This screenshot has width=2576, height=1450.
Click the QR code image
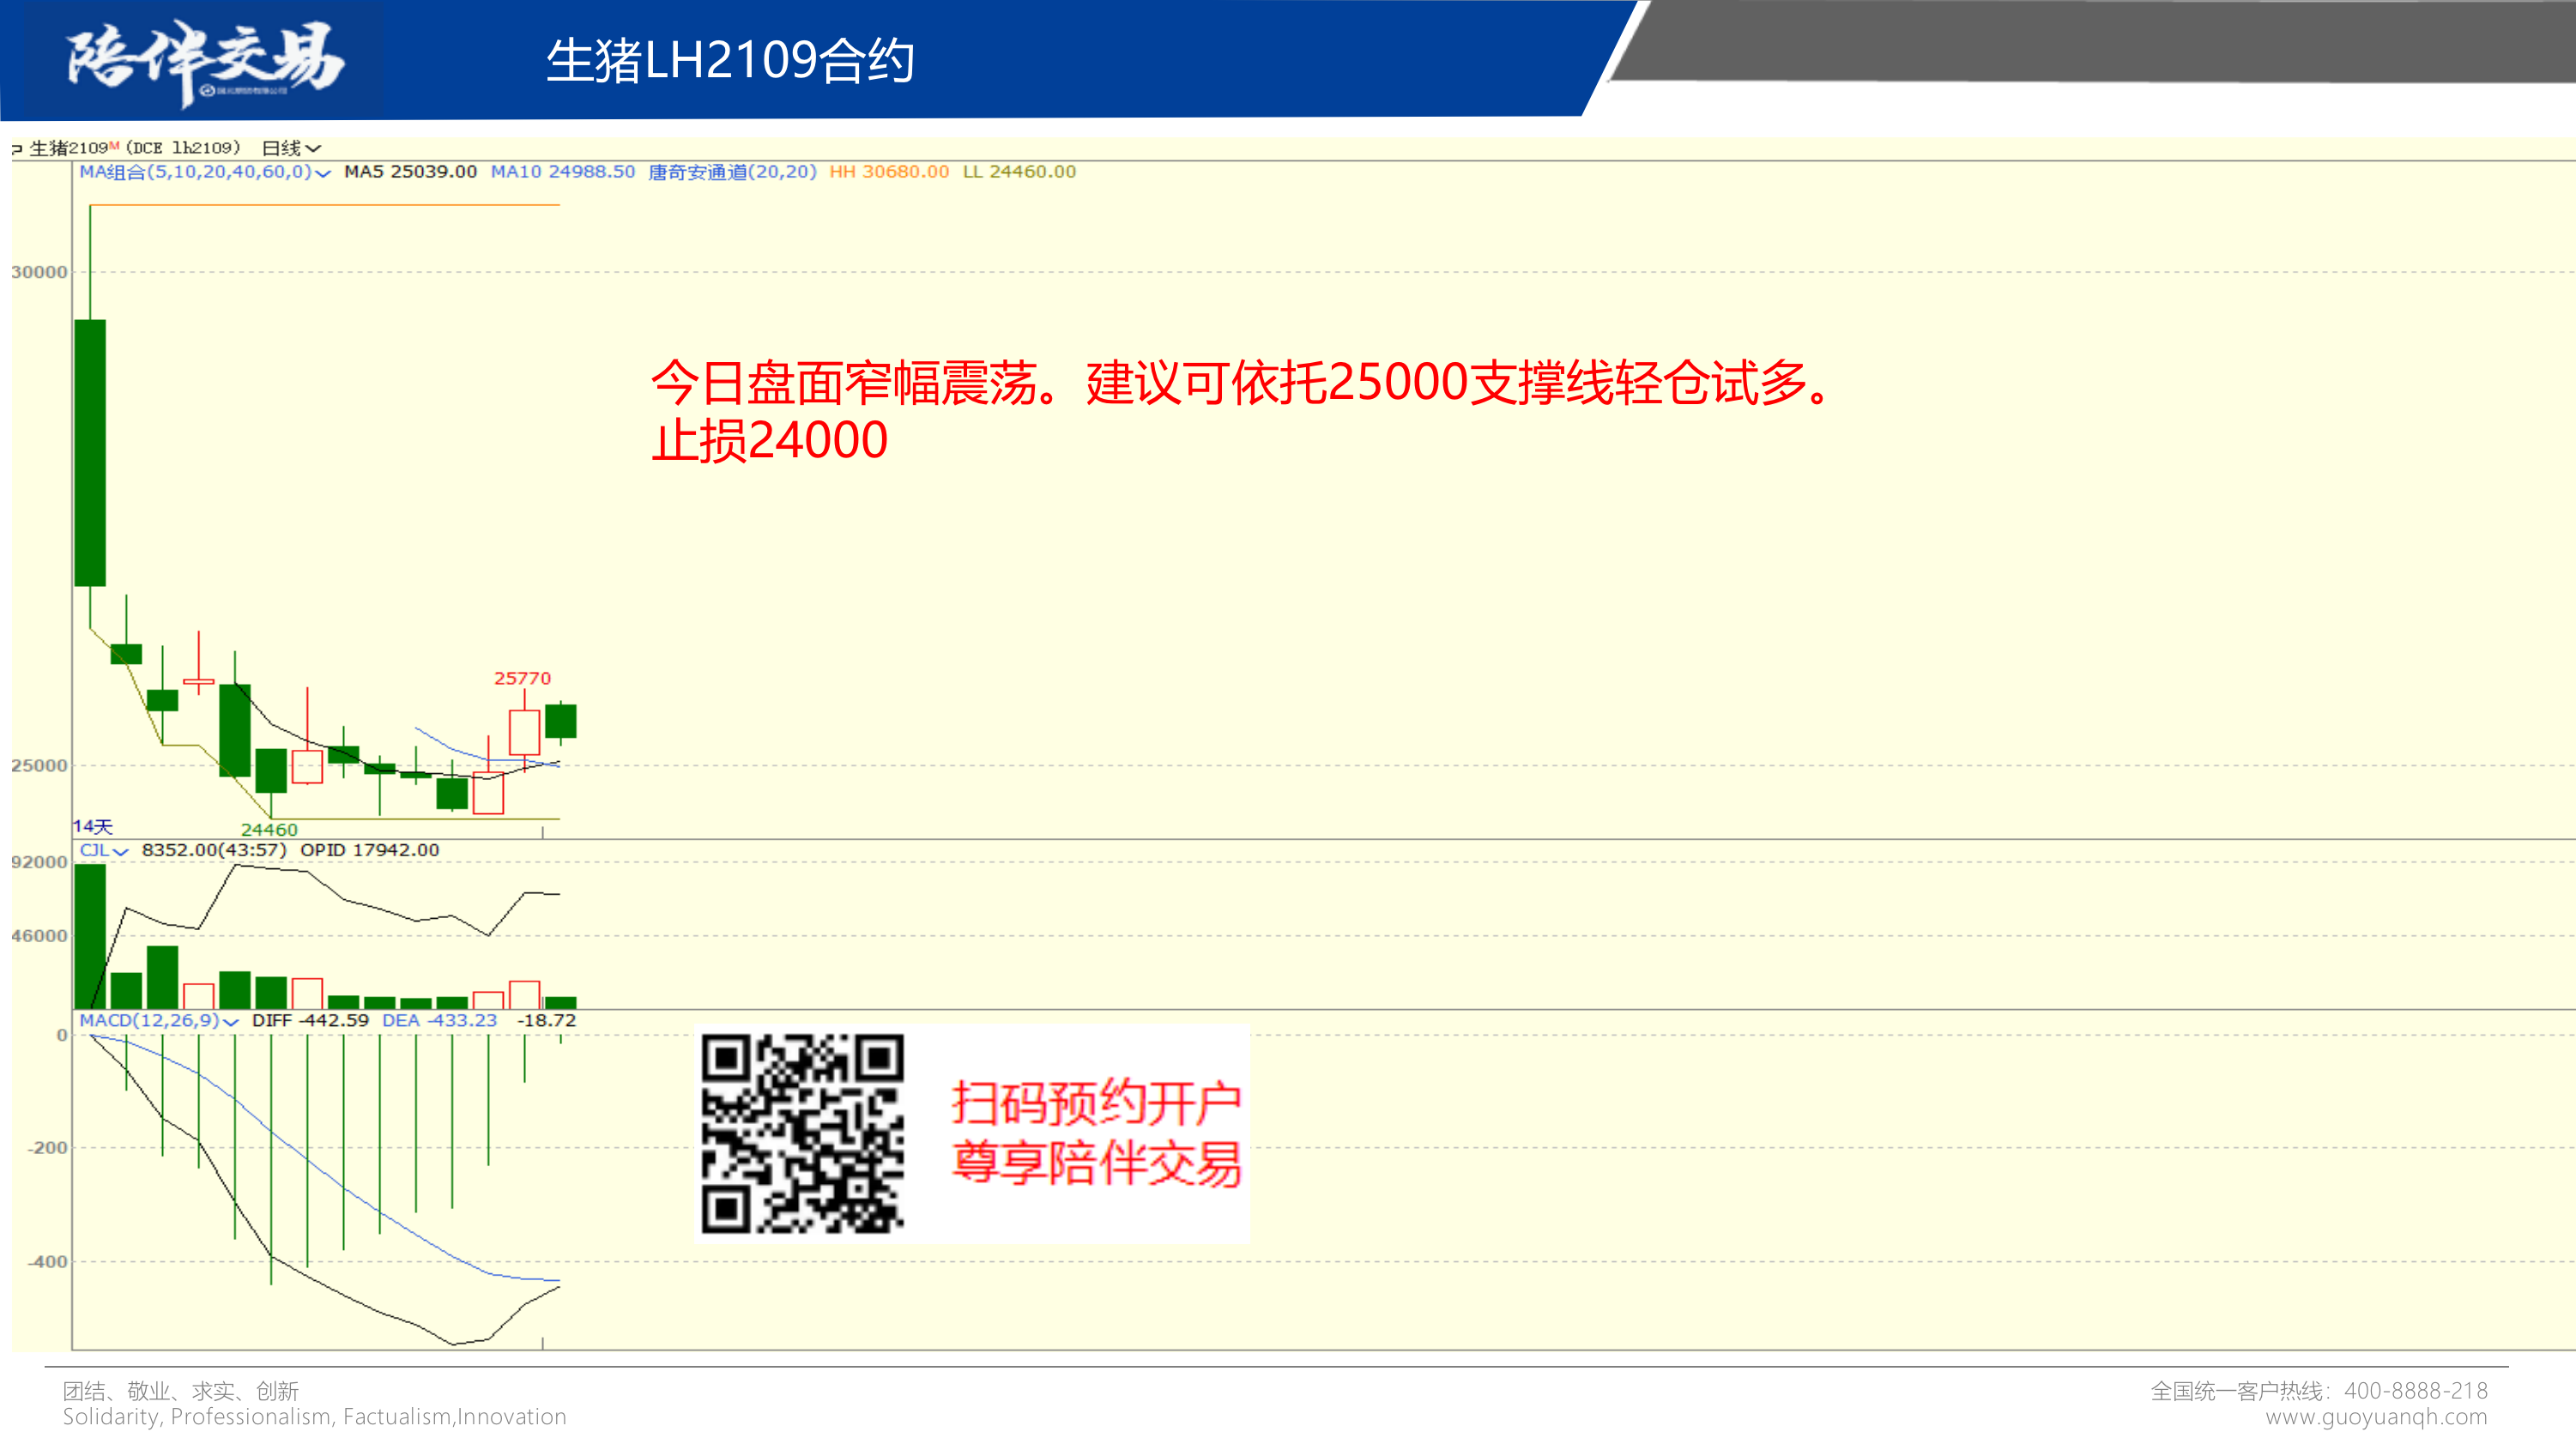click(802, 1133)
